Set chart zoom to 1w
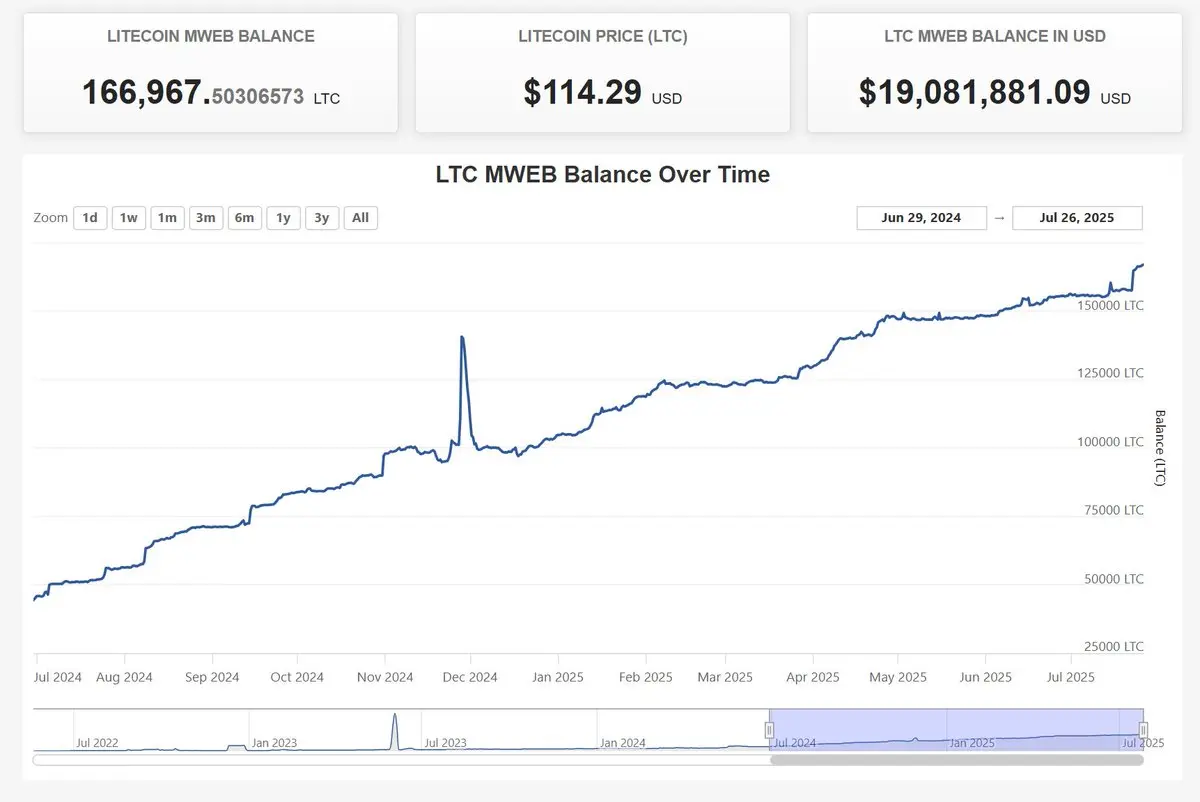Viewport: 1200px width, 802px height. [129, 218]
